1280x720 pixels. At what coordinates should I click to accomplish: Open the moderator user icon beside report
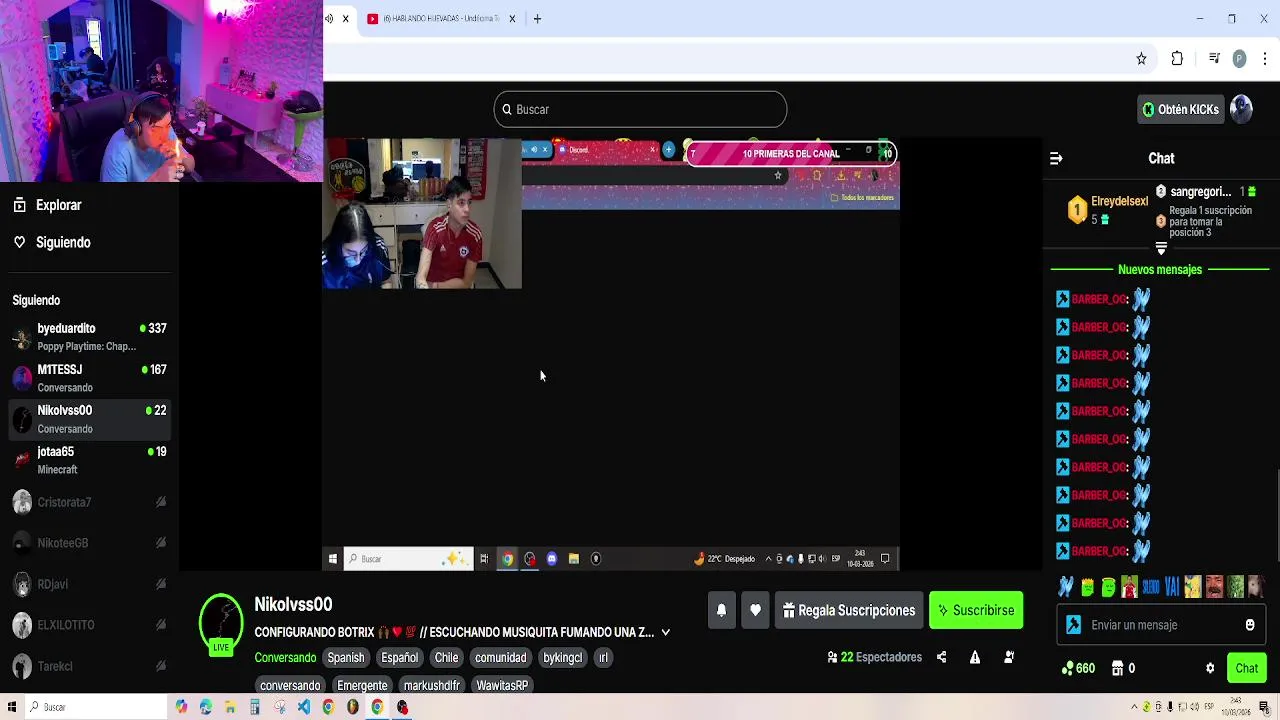(1009, 657)
